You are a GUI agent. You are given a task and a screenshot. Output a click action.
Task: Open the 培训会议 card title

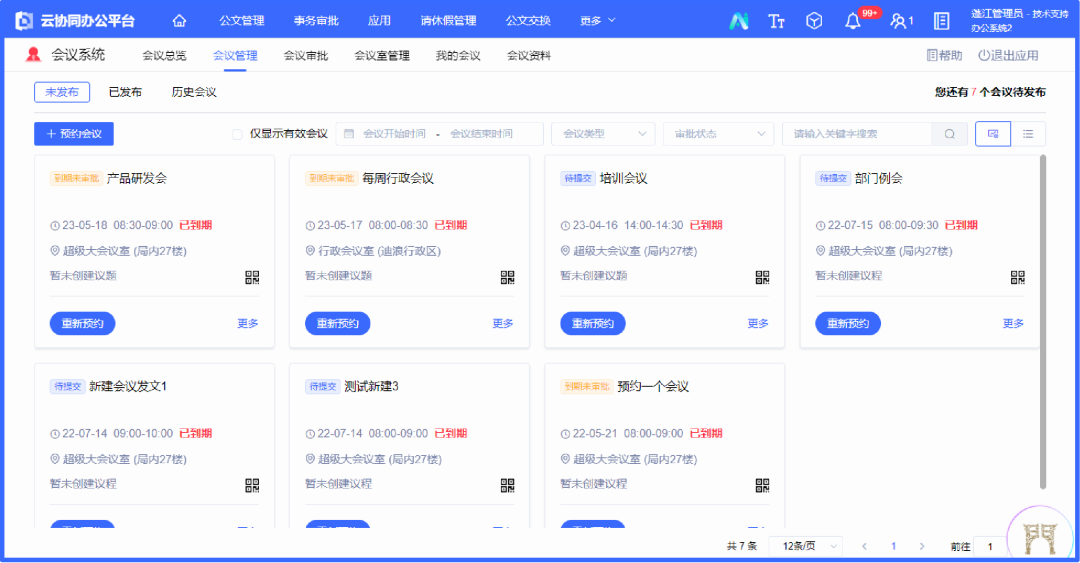pos(624,178)
